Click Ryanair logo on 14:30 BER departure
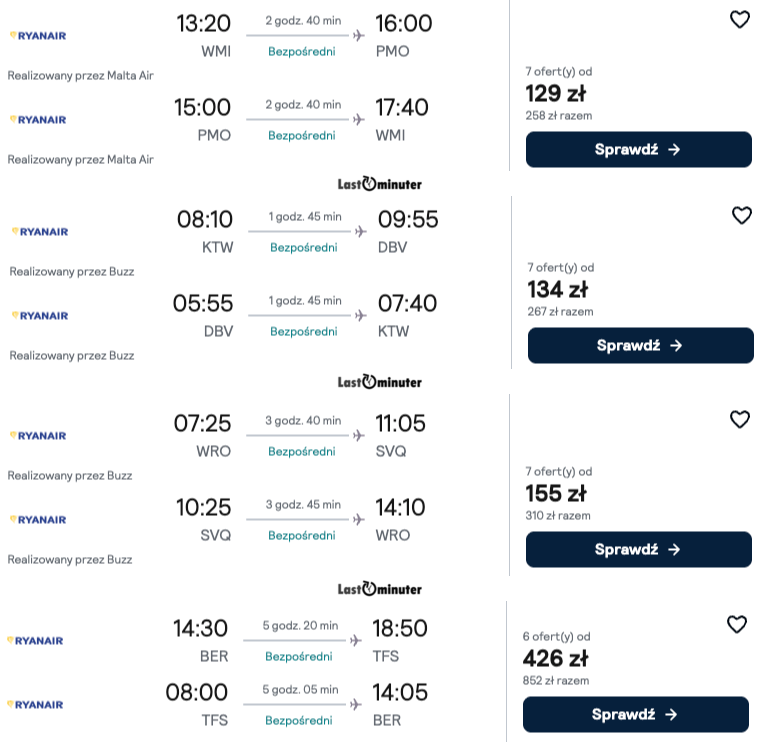761x742 pixels. click(x=35, y=641)
